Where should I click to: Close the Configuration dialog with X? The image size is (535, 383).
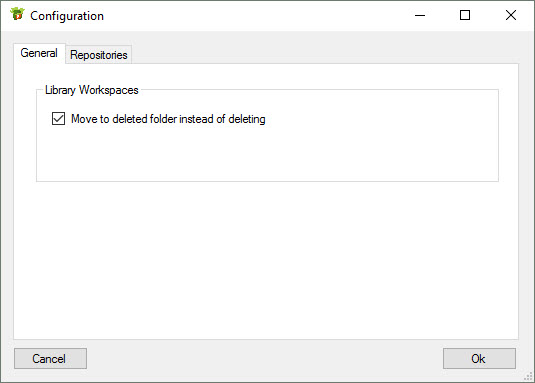tap(511, 15)
